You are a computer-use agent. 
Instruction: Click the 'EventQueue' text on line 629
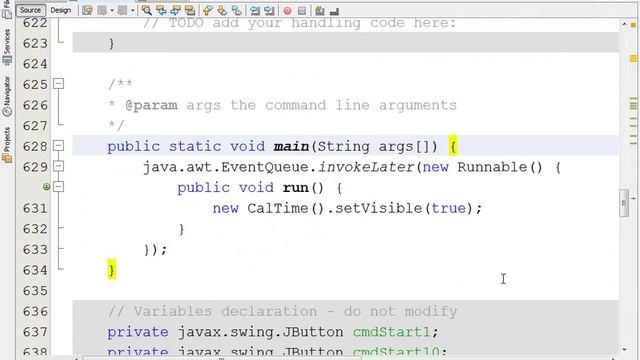(x=265, y=167)
